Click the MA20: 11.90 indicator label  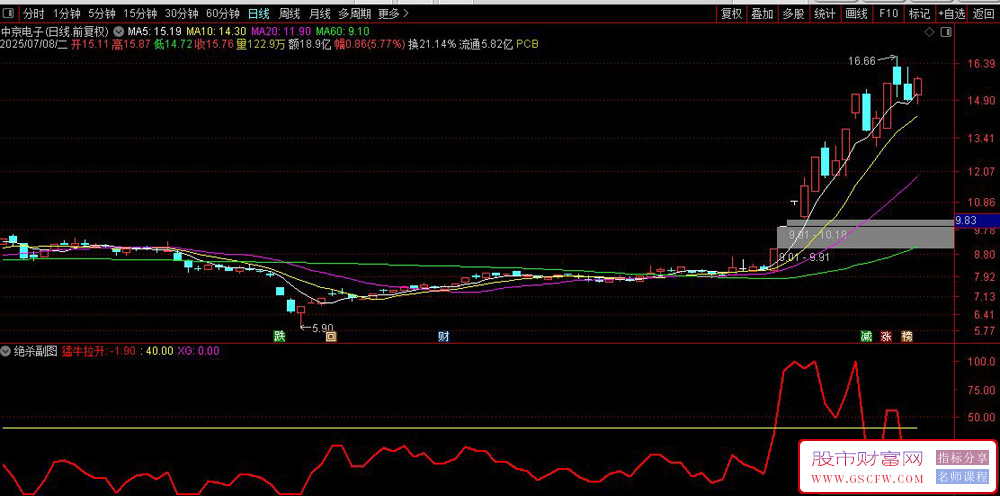(x=281, y=31)
